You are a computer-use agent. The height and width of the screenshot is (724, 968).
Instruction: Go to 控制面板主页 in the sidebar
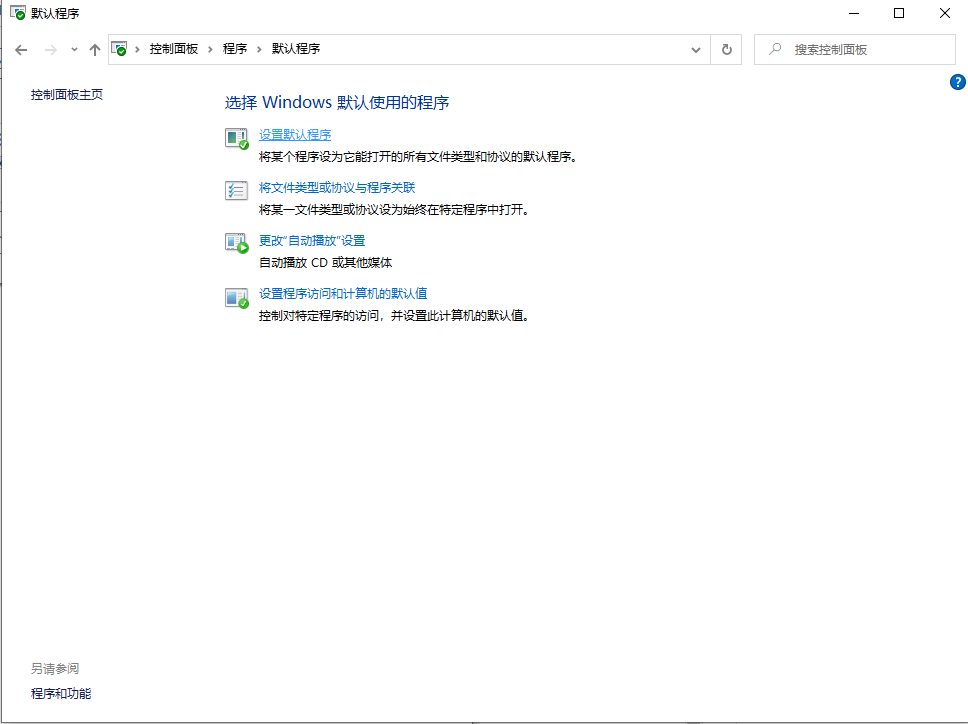67,95
